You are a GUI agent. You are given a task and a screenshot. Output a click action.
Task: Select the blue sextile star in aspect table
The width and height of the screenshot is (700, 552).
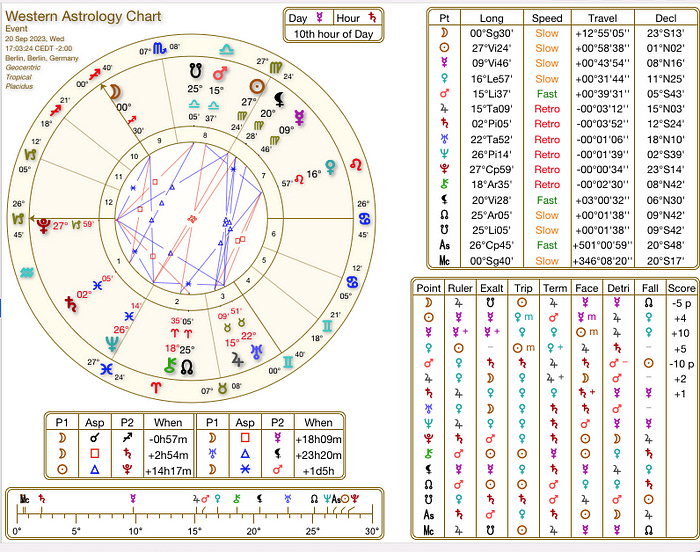[x=245, y=469]
